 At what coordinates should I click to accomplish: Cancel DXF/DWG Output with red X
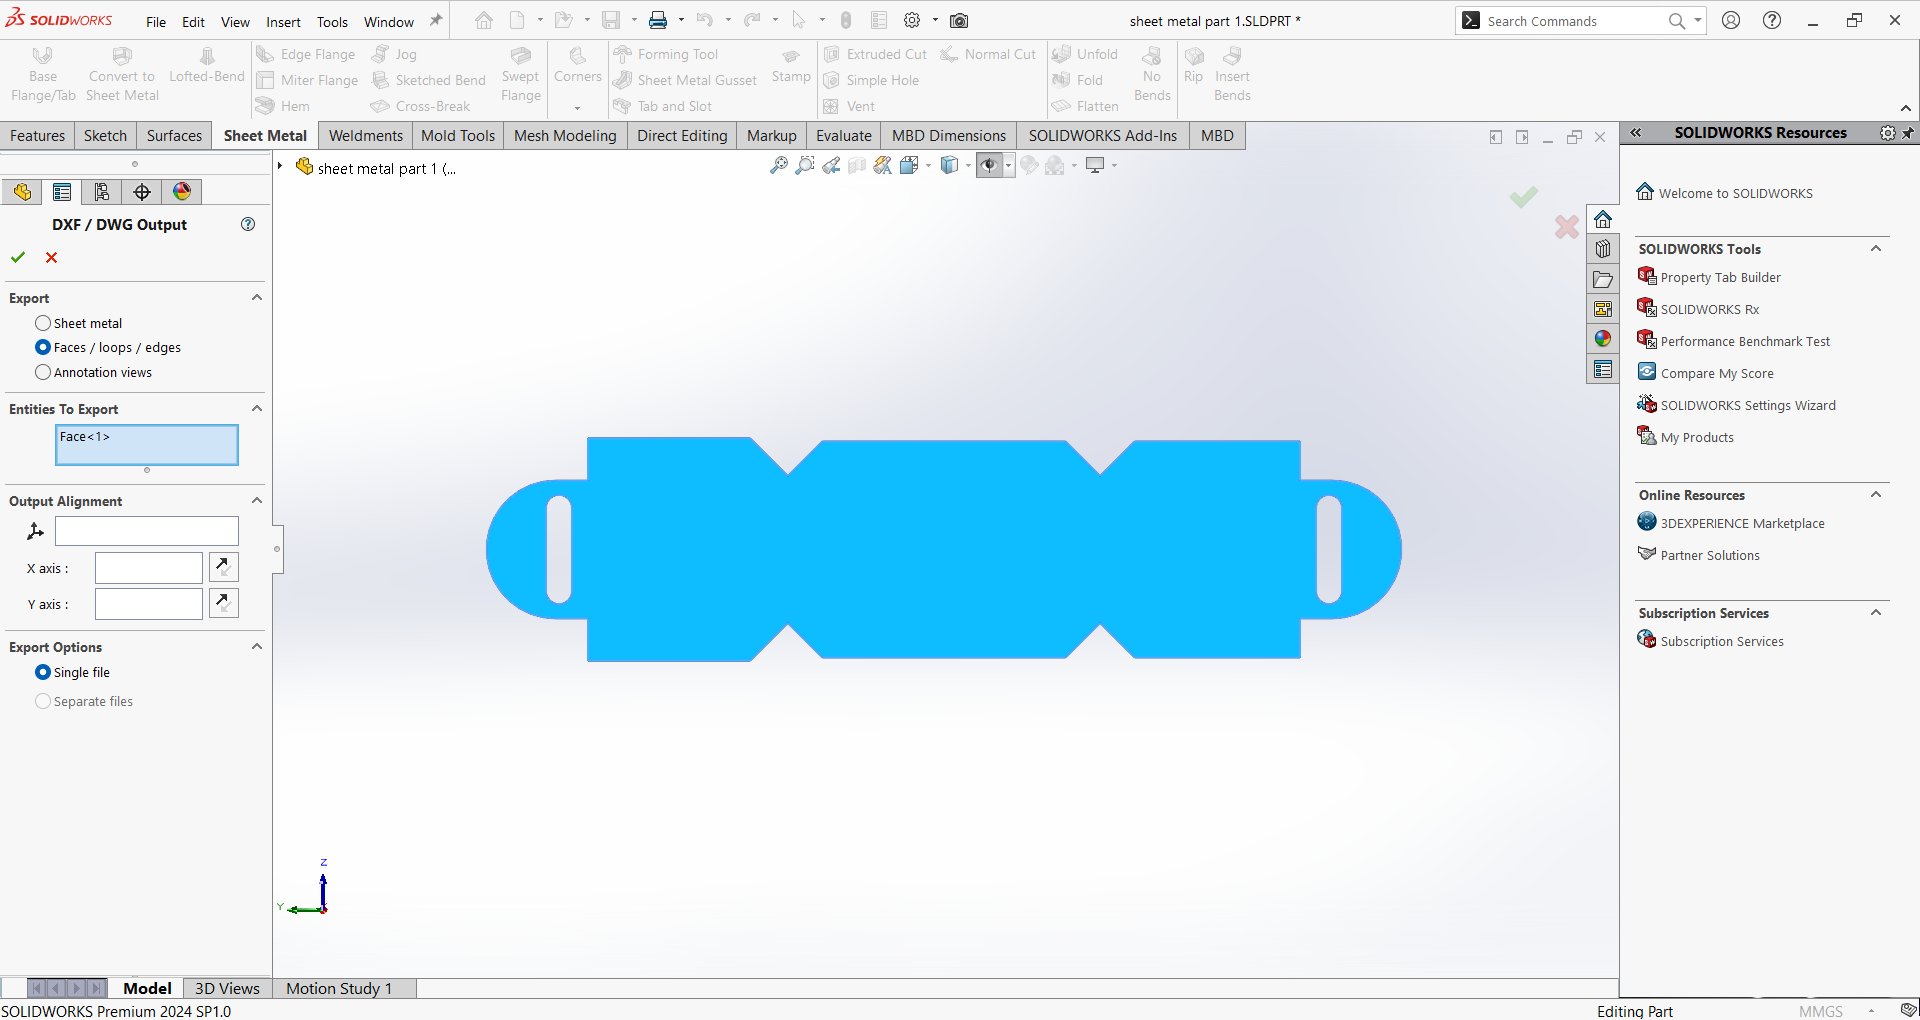click(52, 257)
